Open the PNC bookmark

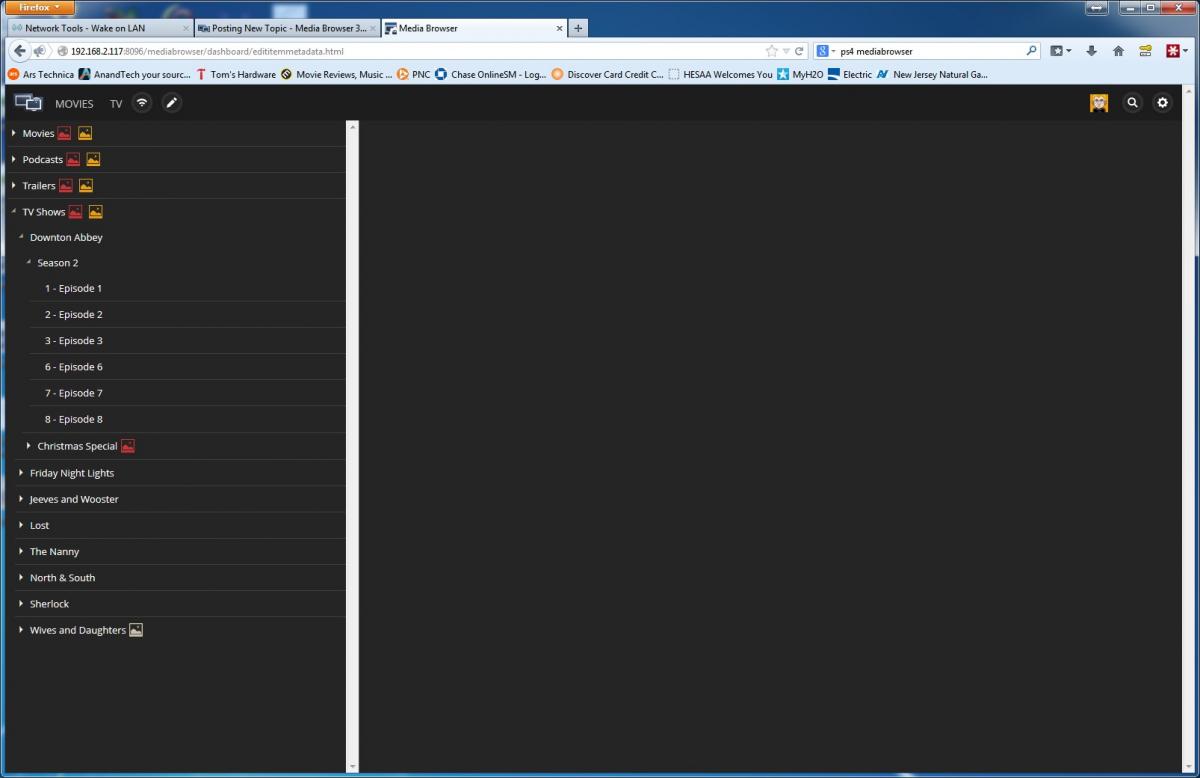(x=413, y=74)
